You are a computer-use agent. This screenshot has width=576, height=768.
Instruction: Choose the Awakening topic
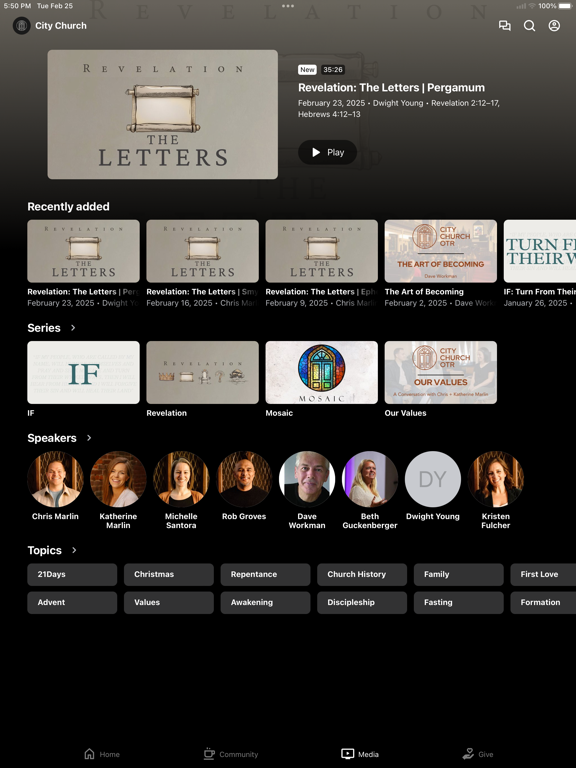pyautogui.click(x=265, y=602)
